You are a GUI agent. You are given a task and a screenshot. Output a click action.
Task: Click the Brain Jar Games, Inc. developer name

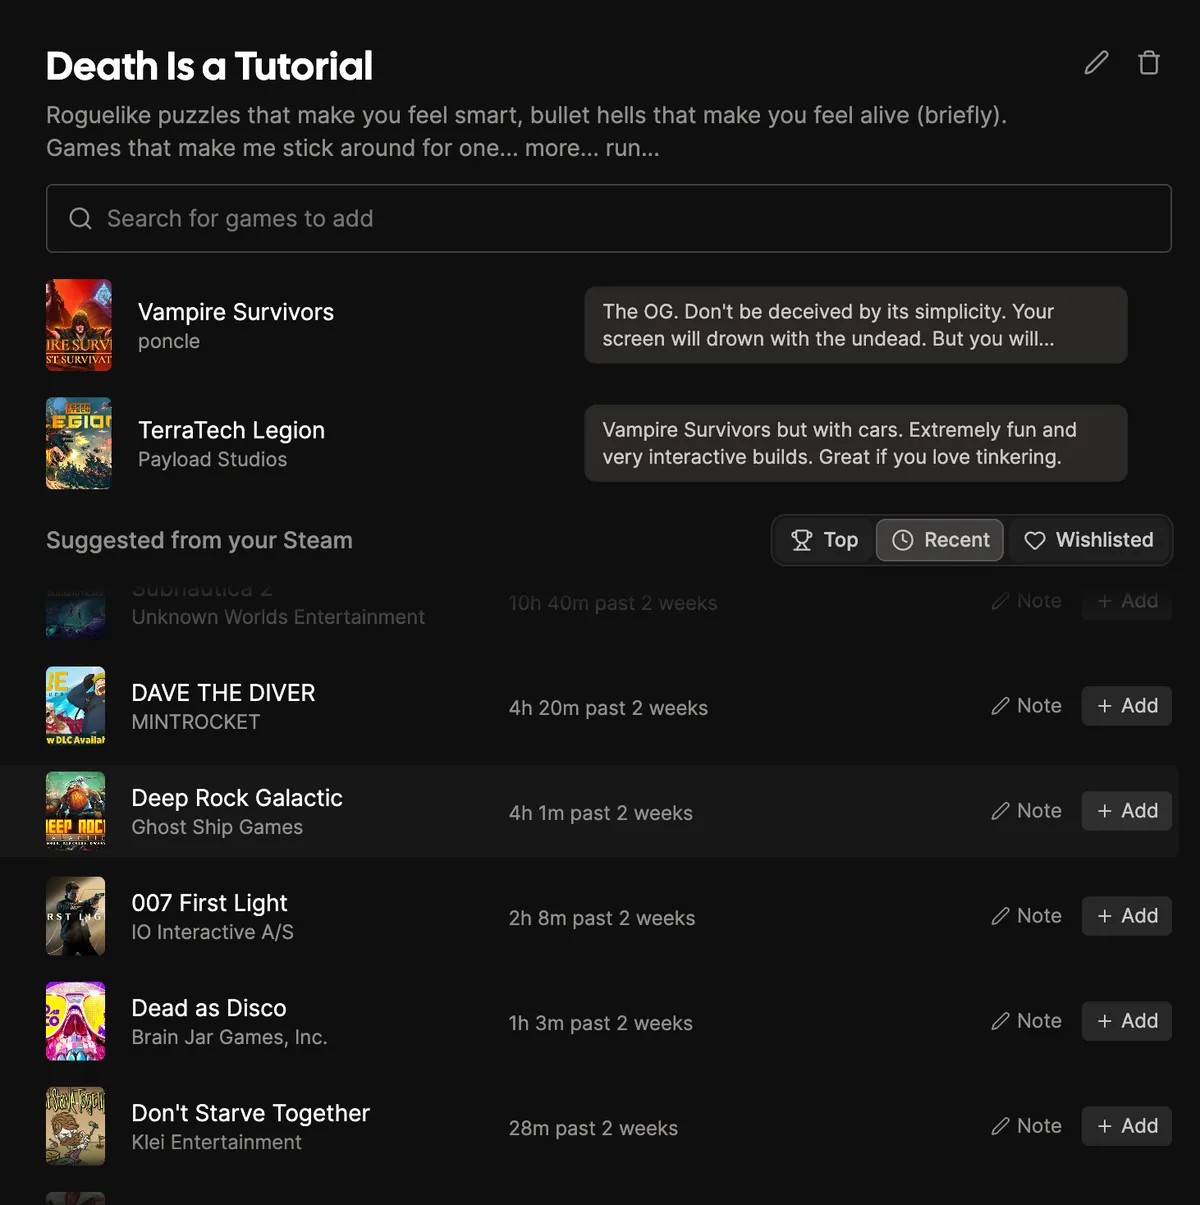(x=230, y=1037)
